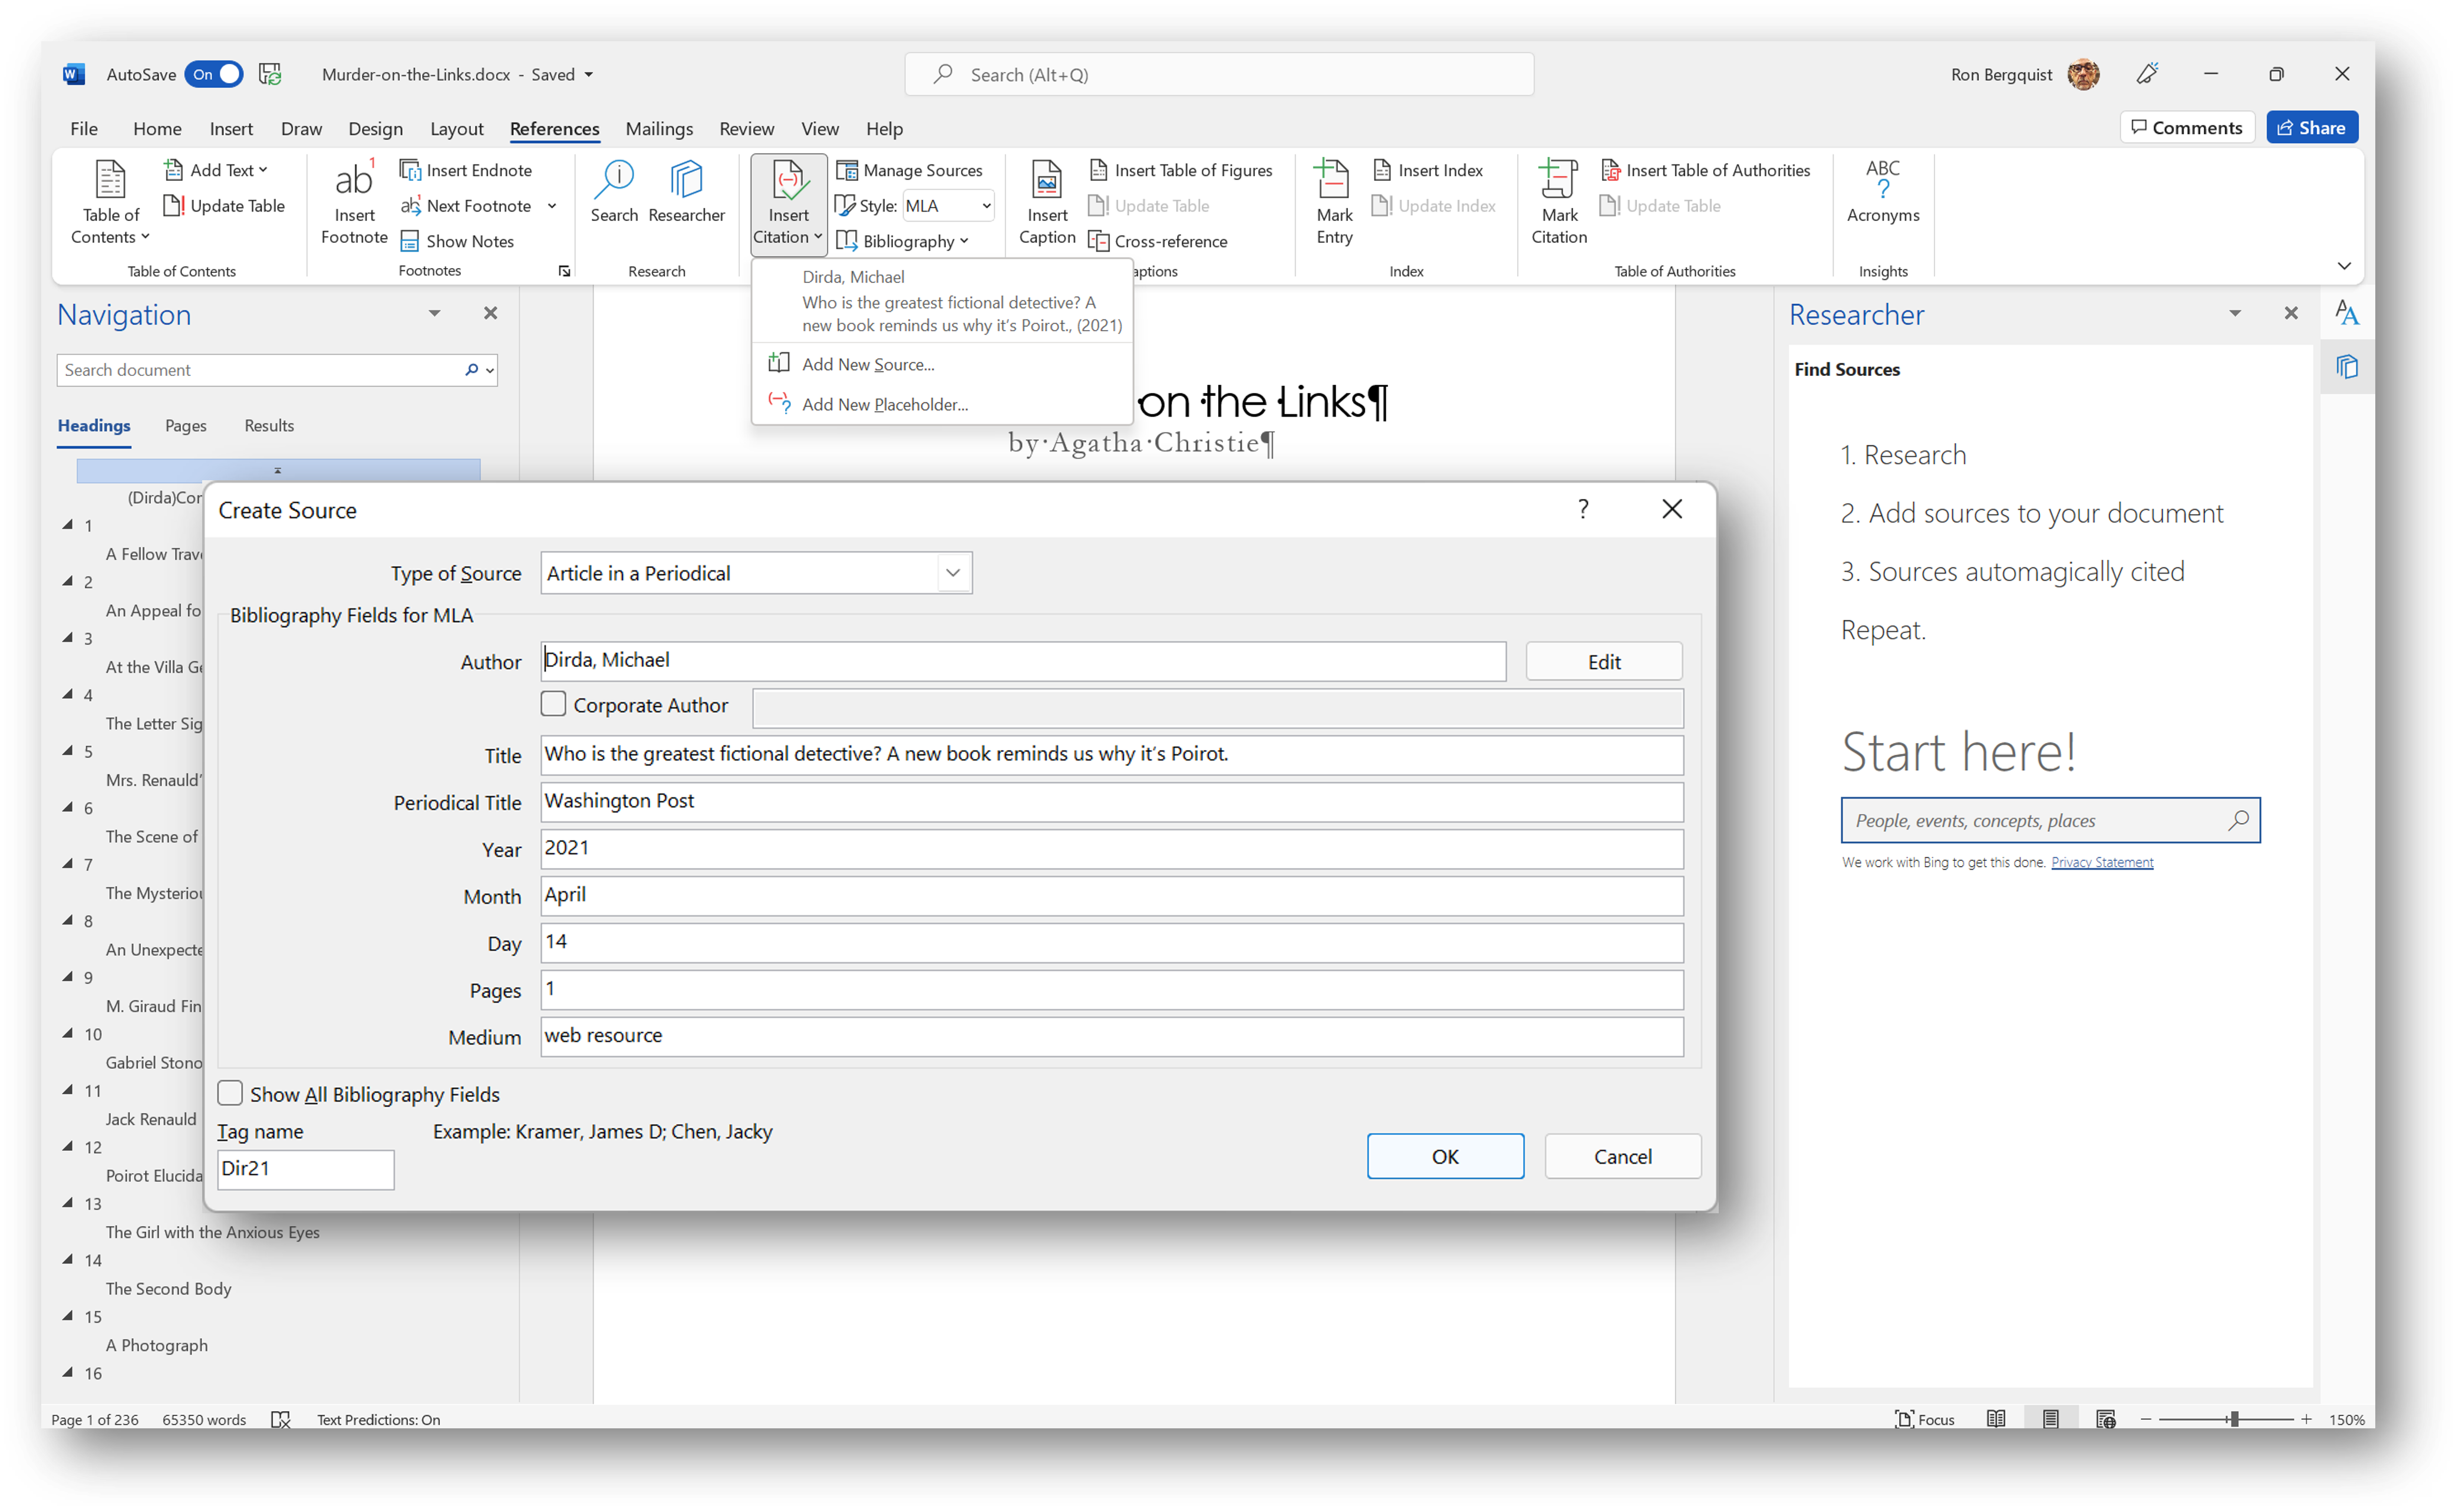Choose Add New Source from the menu
The width and height of the screenshot is (2459, 1512).
coord(868,364)
